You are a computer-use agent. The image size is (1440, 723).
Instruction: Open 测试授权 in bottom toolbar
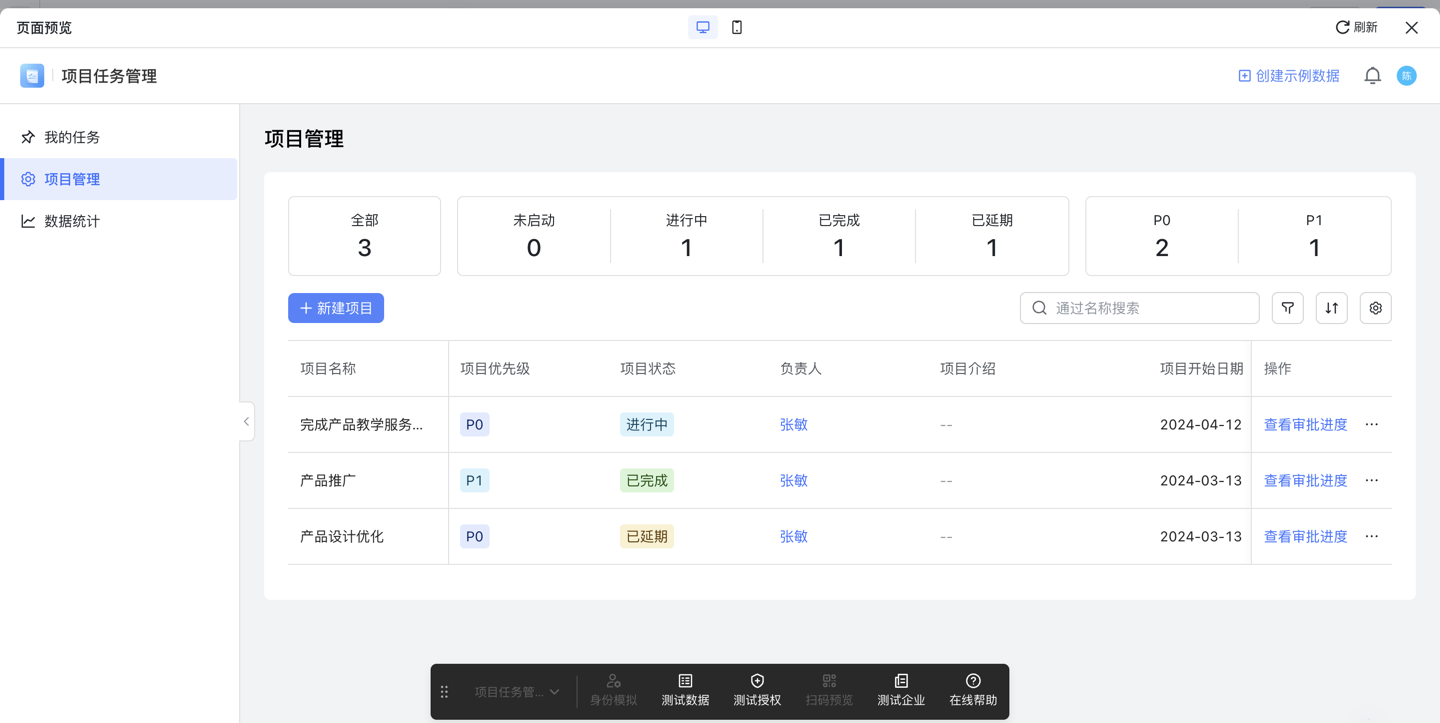click(757, 691)
